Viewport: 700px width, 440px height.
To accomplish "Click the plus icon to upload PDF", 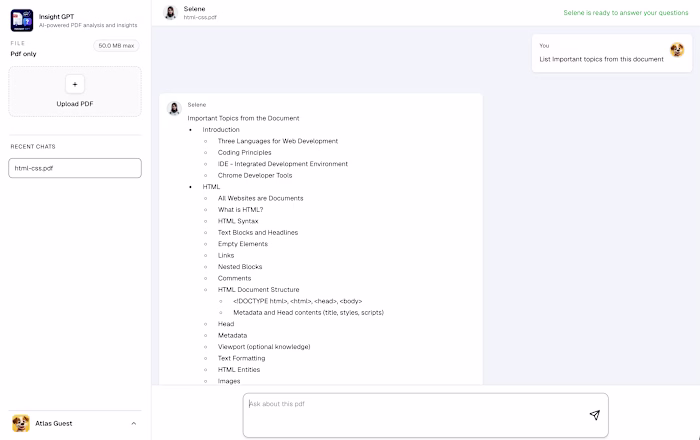I will click(75, 84).
